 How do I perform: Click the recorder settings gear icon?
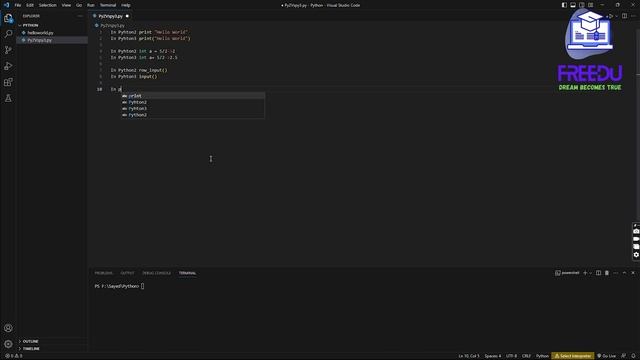coord(636,255)
